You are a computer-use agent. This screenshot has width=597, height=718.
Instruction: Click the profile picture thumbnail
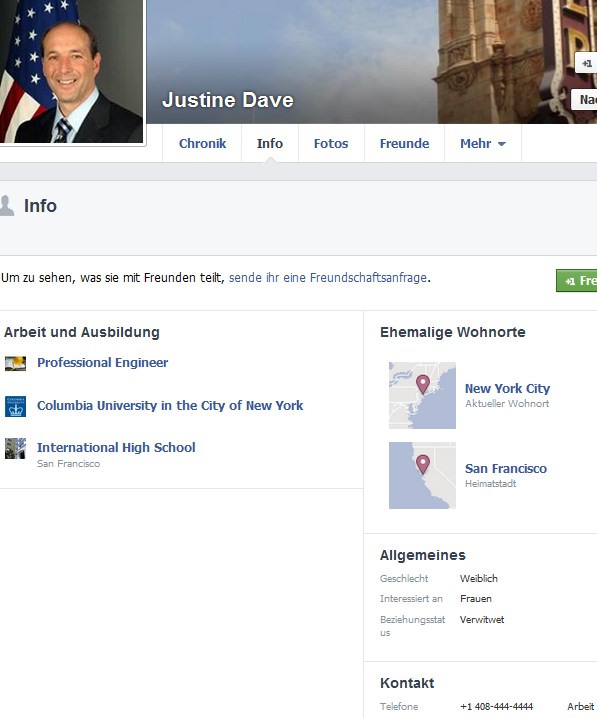tap(71, 71)
